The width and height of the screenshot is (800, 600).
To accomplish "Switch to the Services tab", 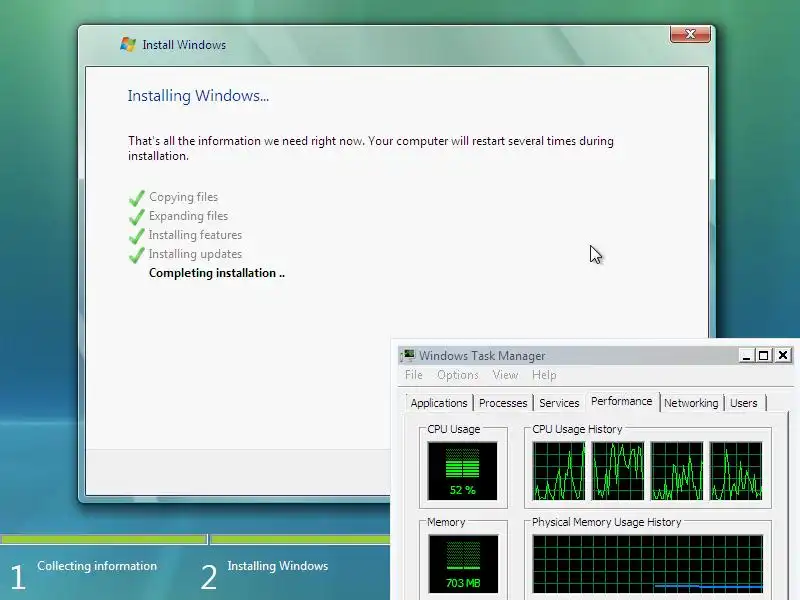I will 559,403.
